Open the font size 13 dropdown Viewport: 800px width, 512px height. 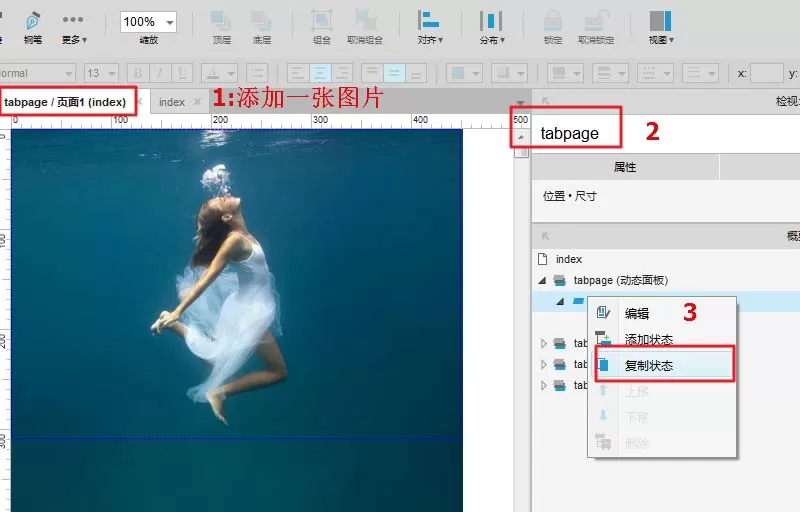[101, 73]
